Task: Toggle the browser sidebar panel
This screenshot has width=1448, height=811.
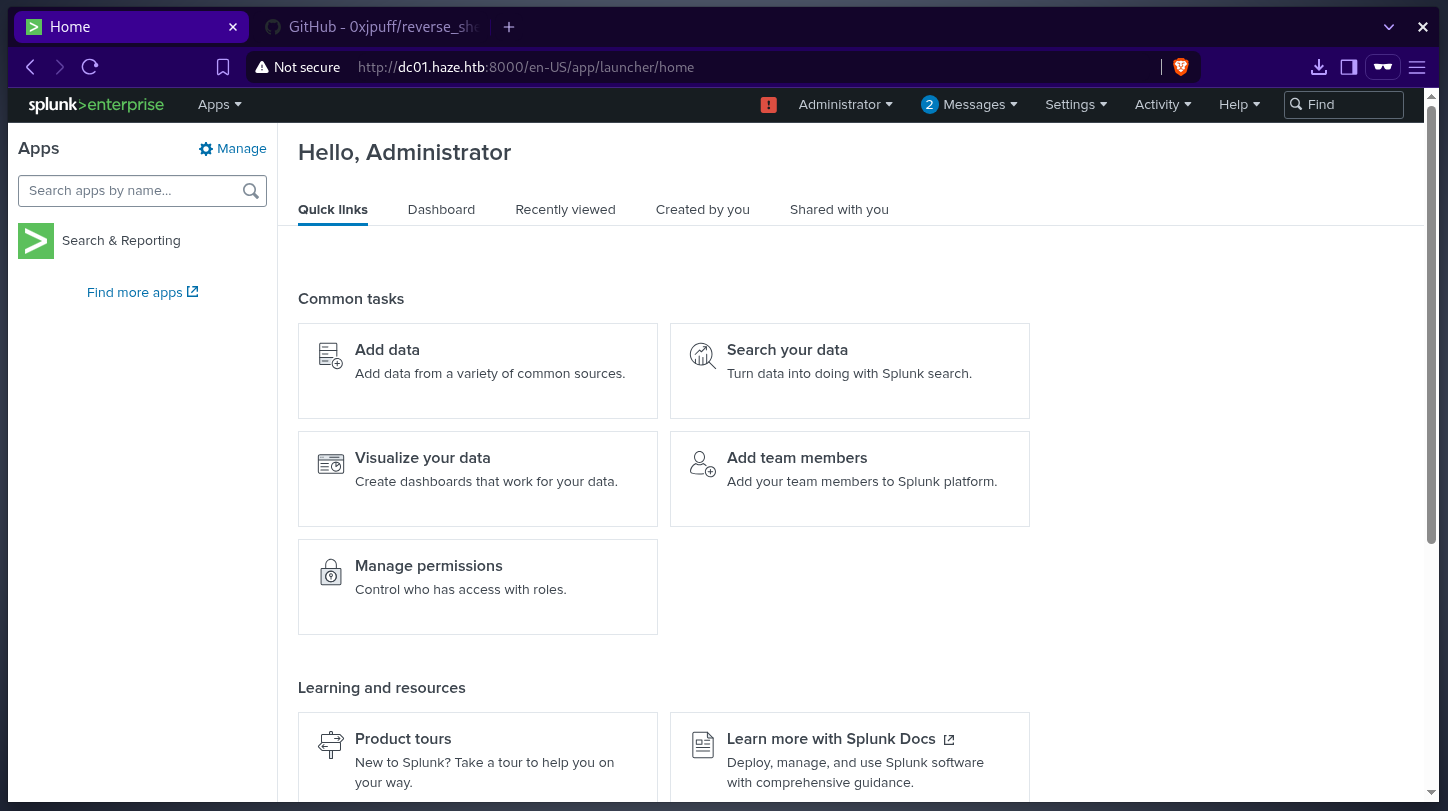Action: (x=1348, y=67)
